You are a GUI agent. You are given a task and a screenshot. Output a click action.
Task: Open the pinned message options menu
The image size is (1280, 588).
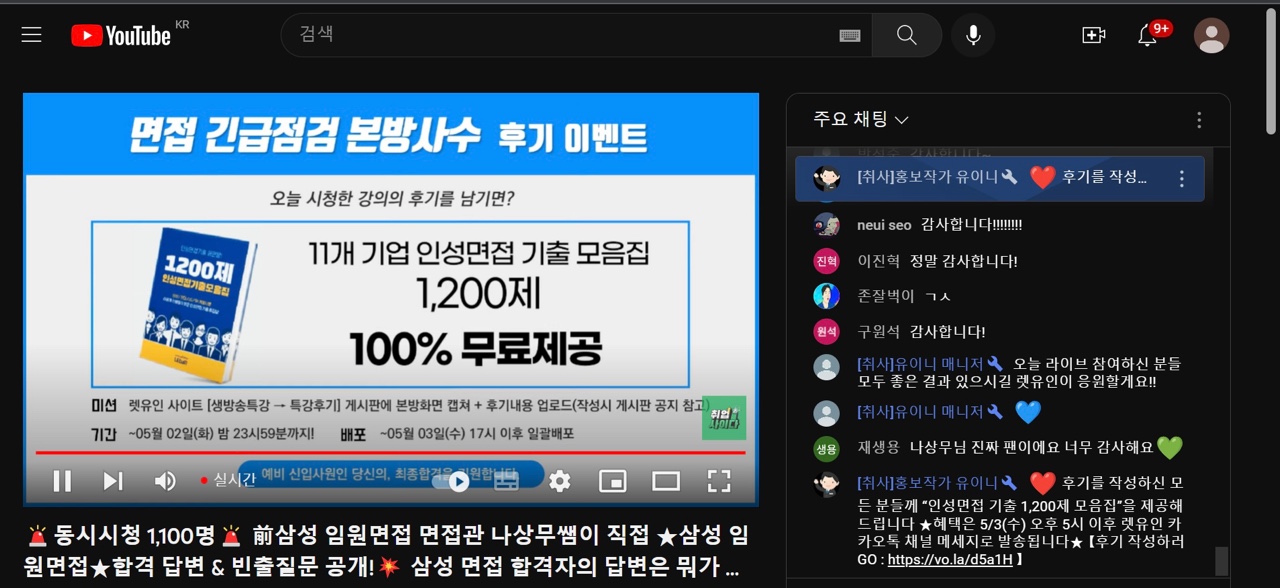pyautogui.click(x=1182, y=179)
